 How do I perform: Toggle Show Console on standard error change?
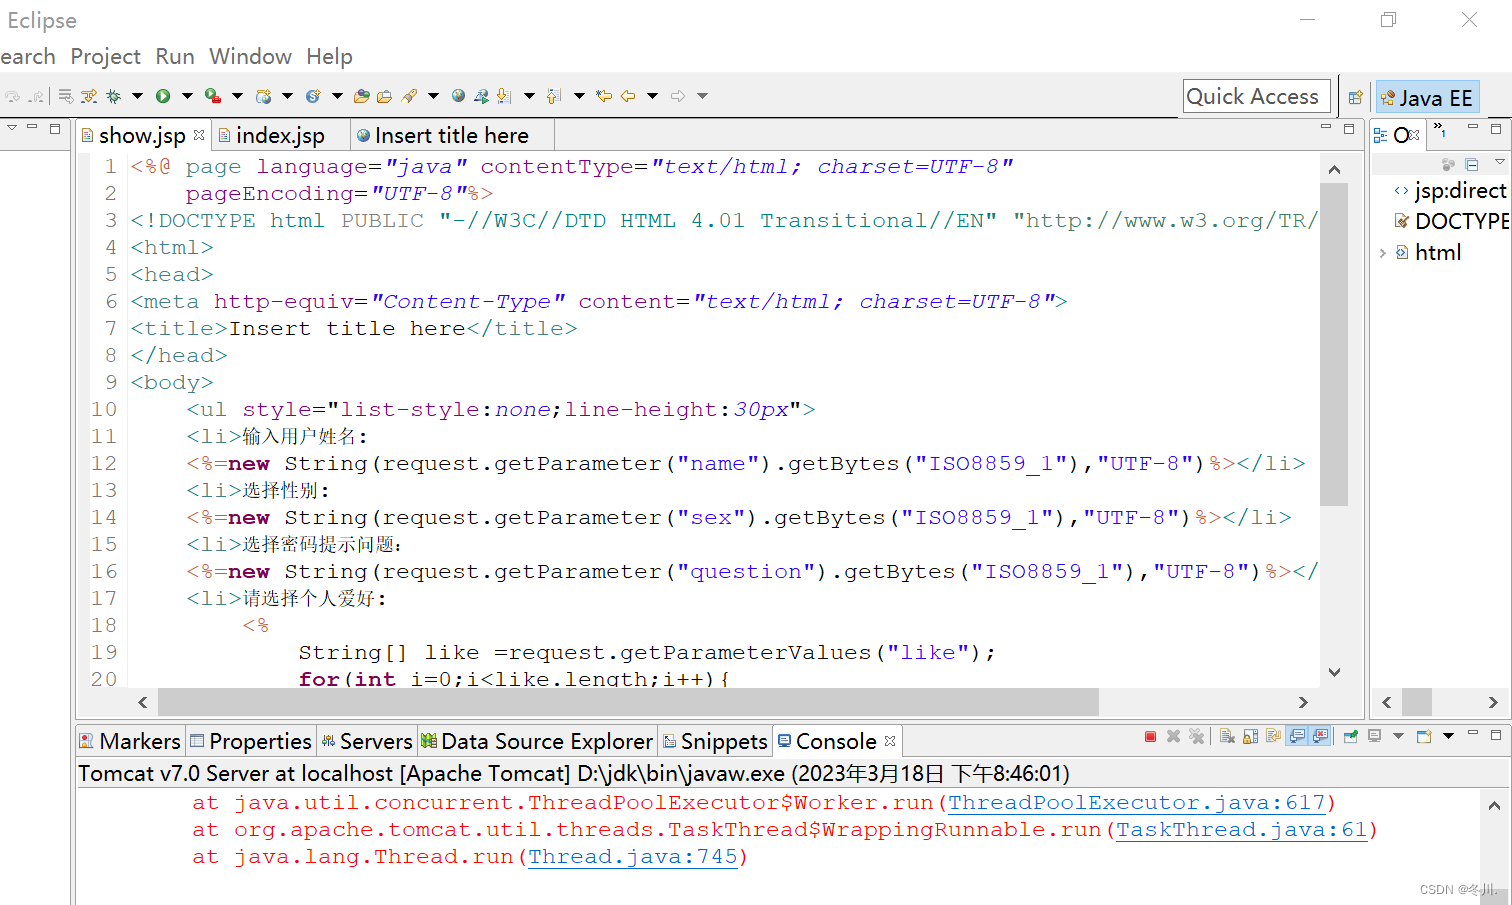tap(1320, 737)
